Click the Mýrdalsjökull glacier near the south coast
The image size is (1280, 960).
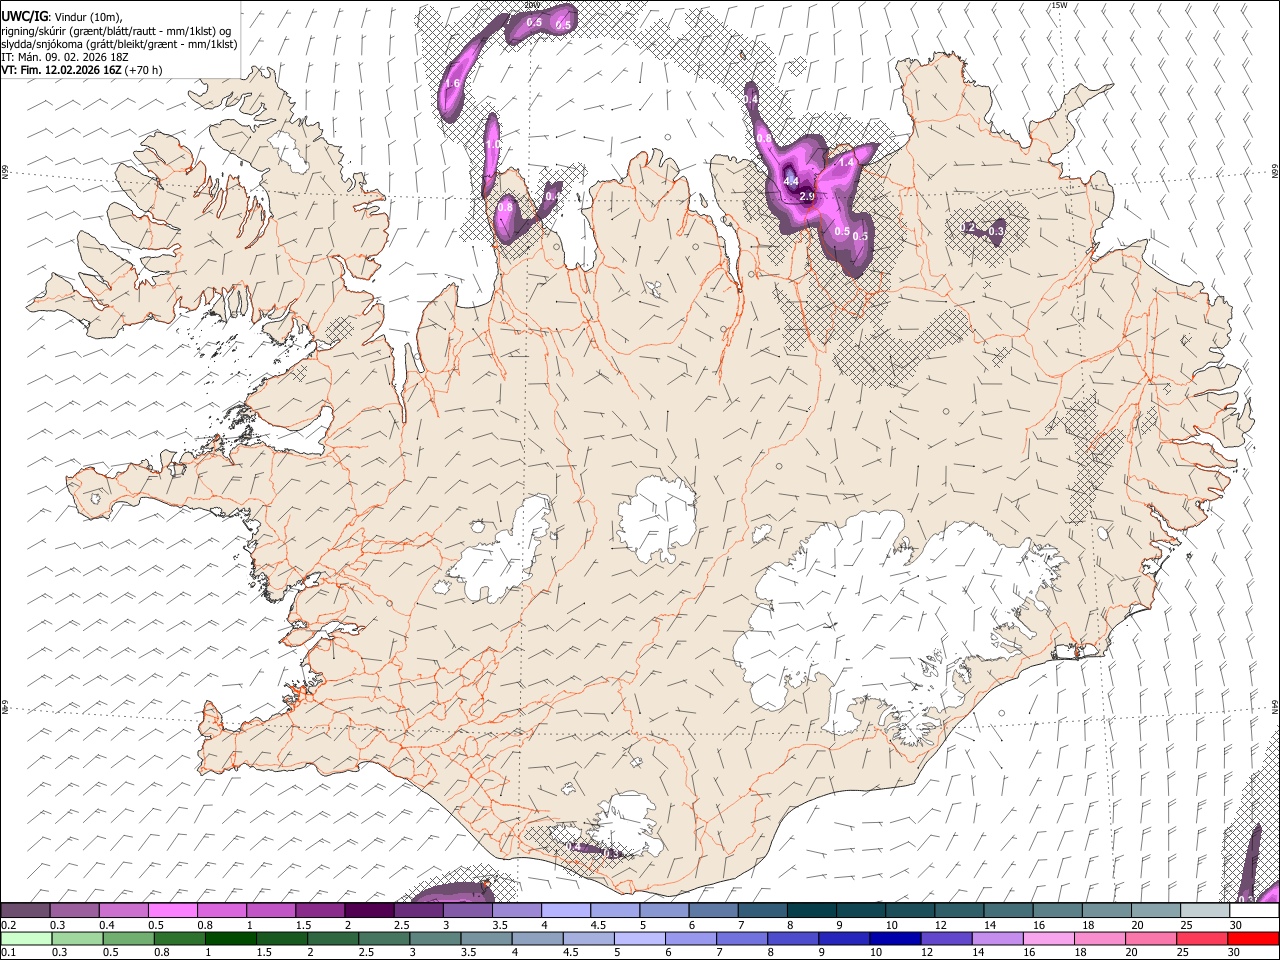tap(625, 825)
